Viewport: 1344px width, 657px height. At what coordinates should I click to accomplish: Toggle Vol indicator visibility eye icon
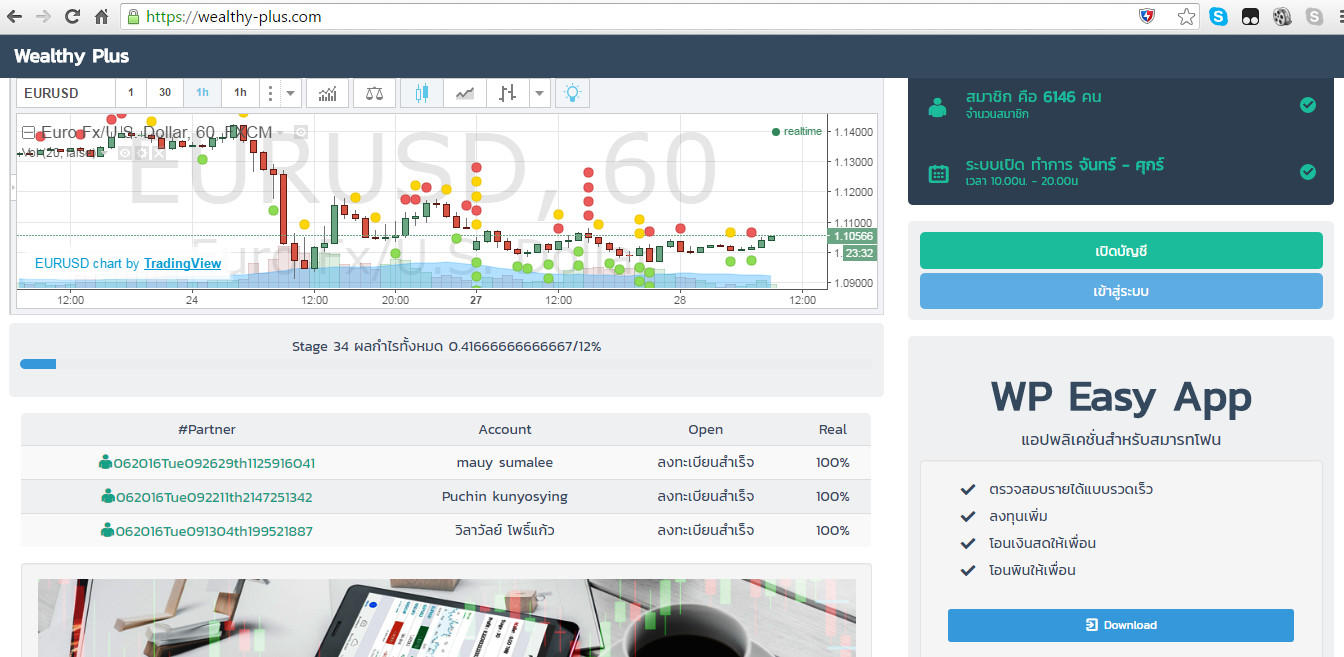click(x=125, y=153)
